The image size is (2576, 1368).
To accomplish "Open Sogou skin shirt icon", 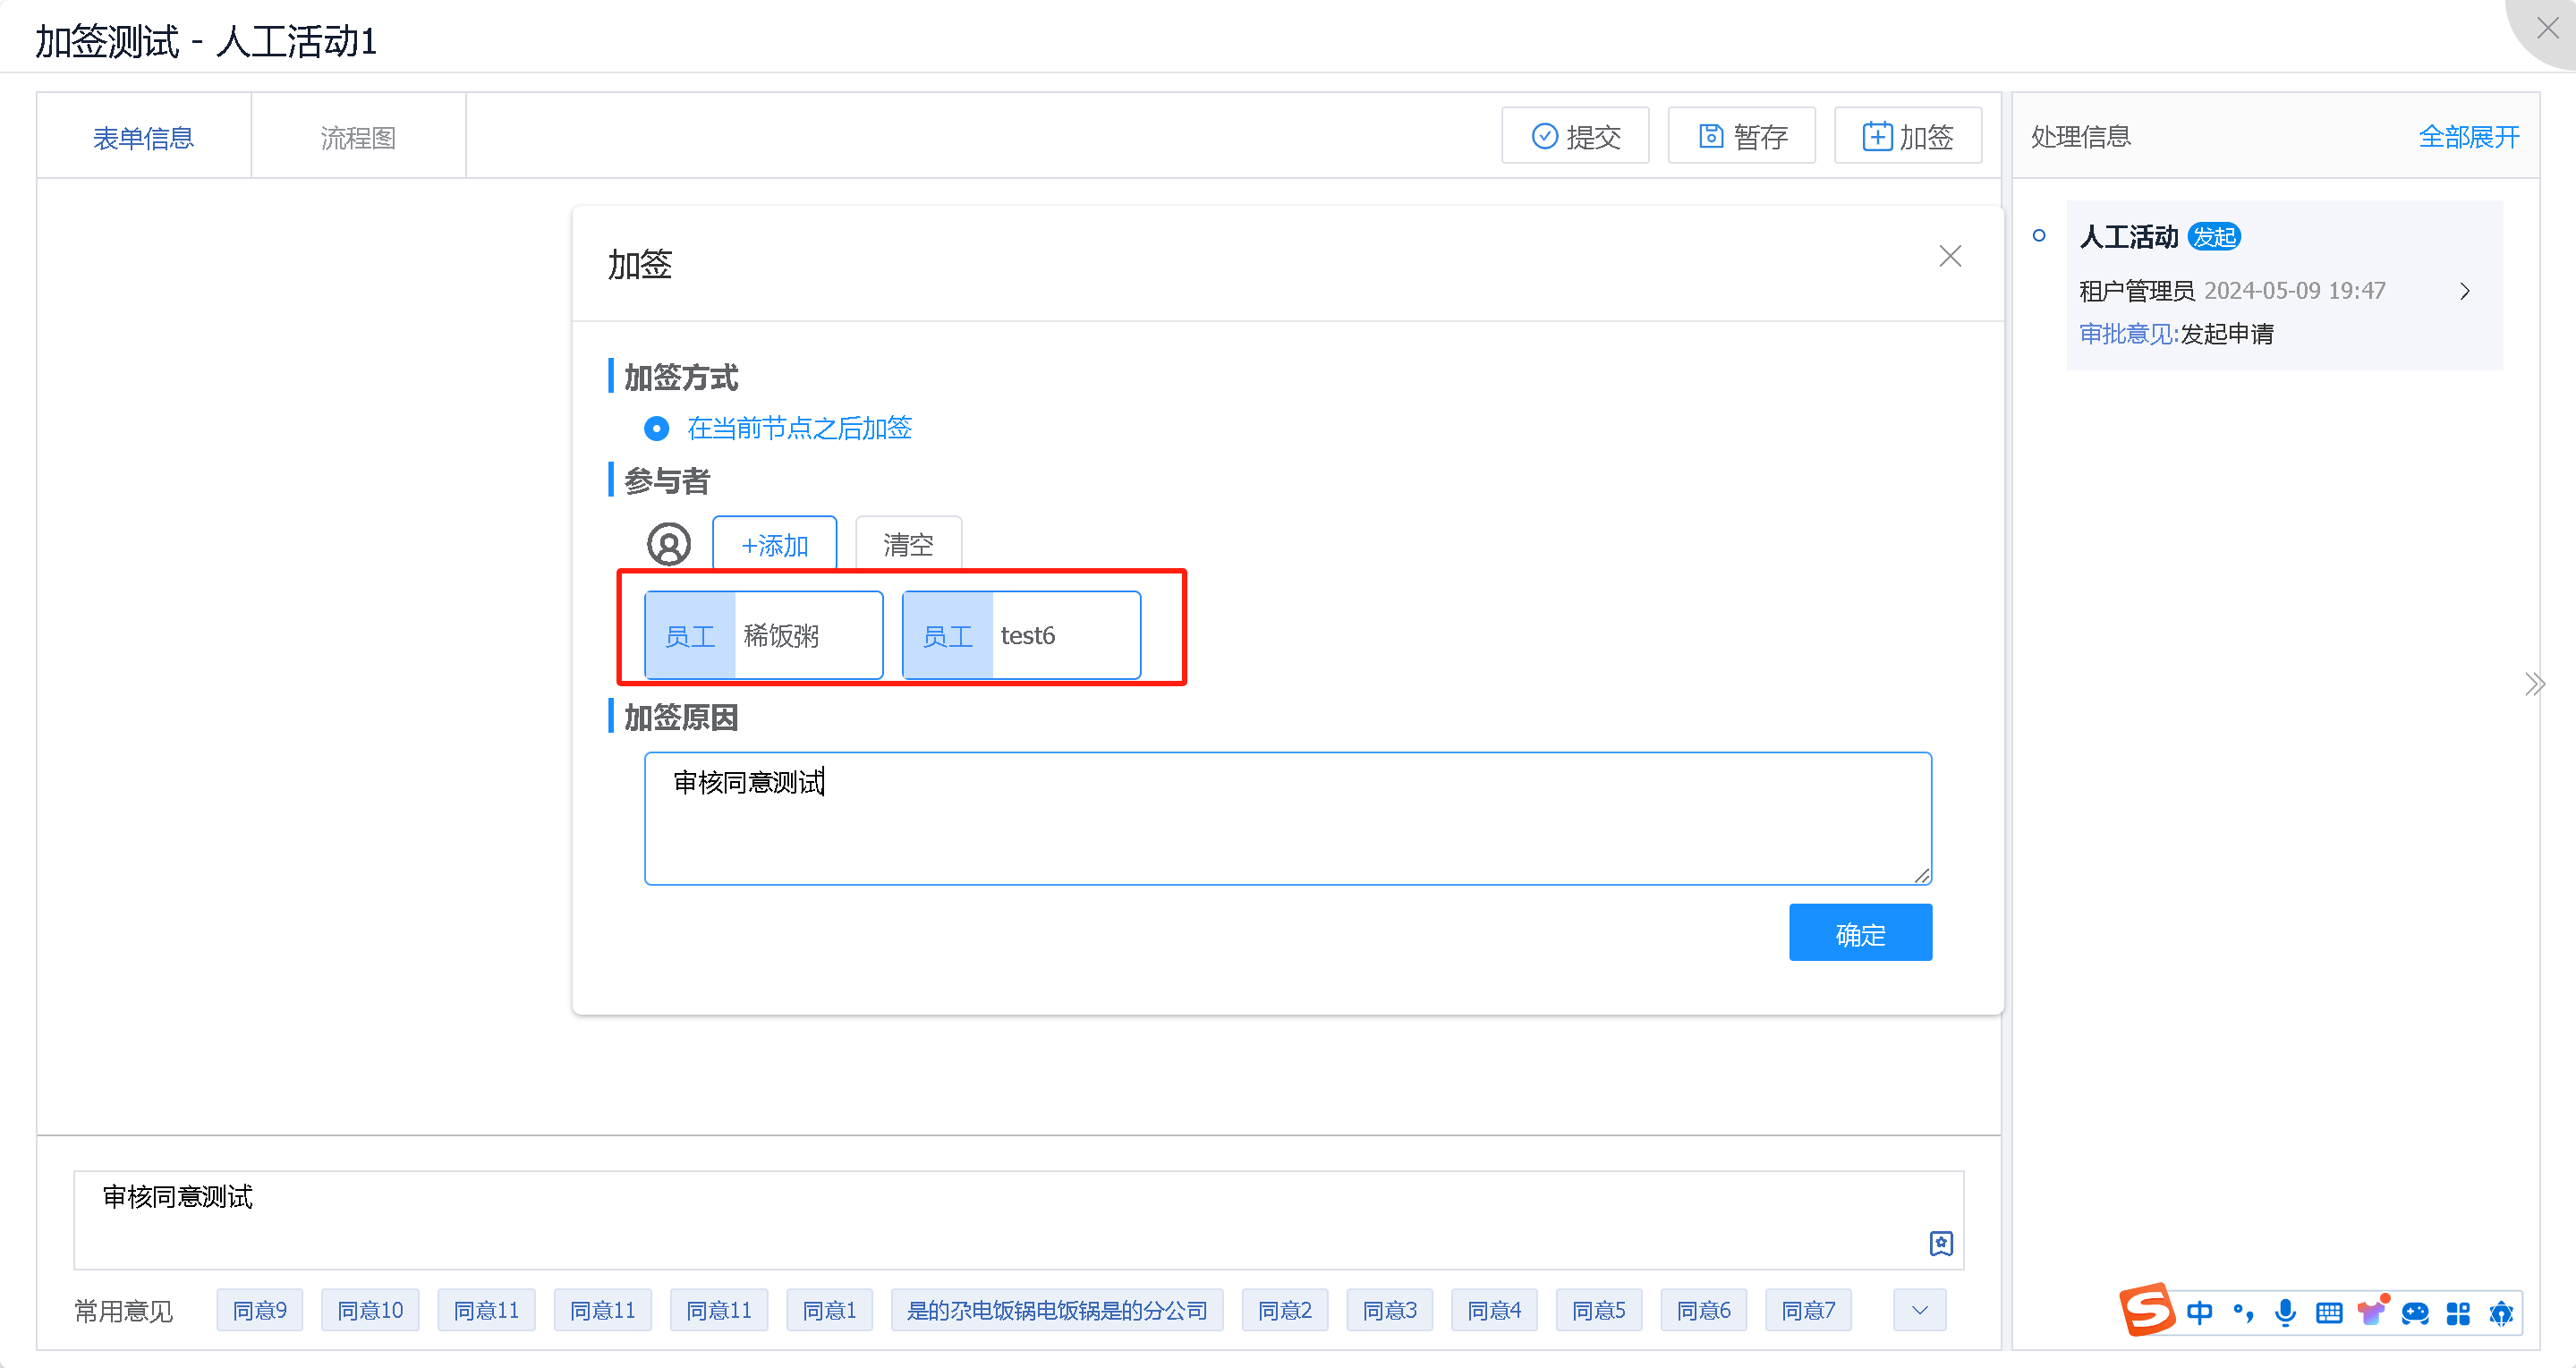I will 2372,1312.
